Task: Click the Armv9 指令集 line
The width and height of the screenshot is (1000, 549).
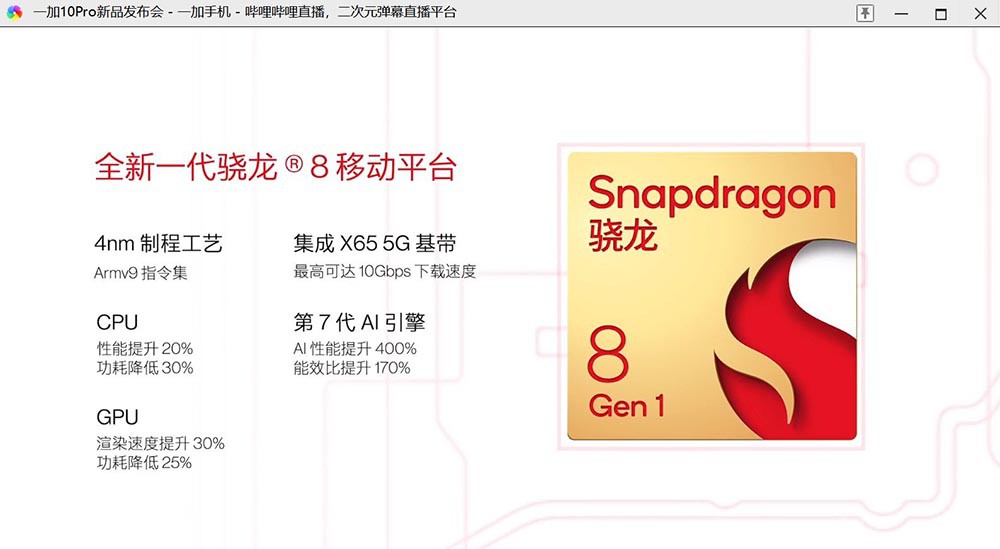Action: pyautogui.click(x=140, y=273)
